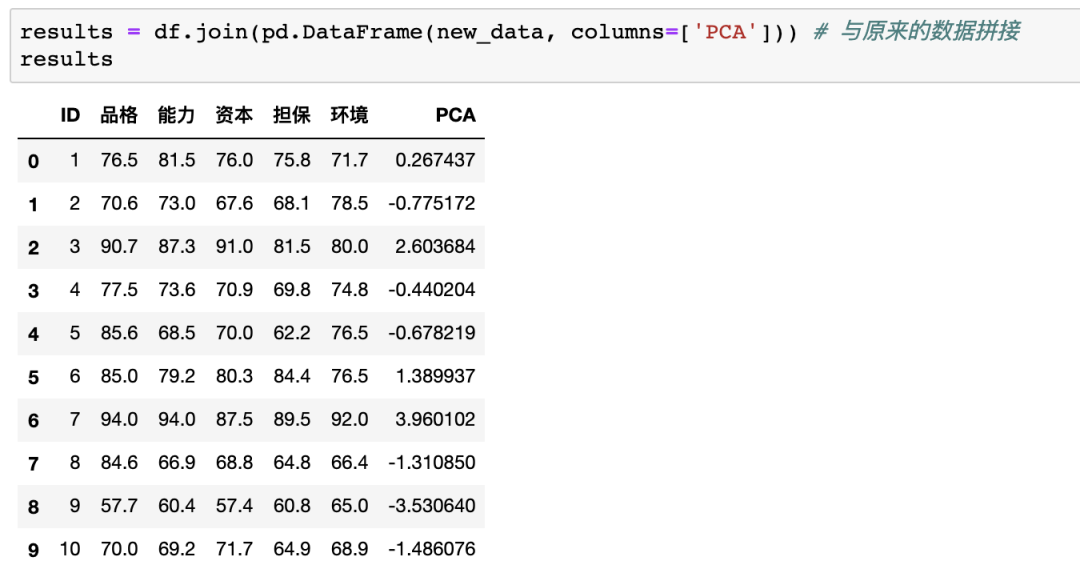Click the 环境 value 92.0 cell
Image resolution: width=1080 pixels, height=573 pixels.
tap(349, 419)
